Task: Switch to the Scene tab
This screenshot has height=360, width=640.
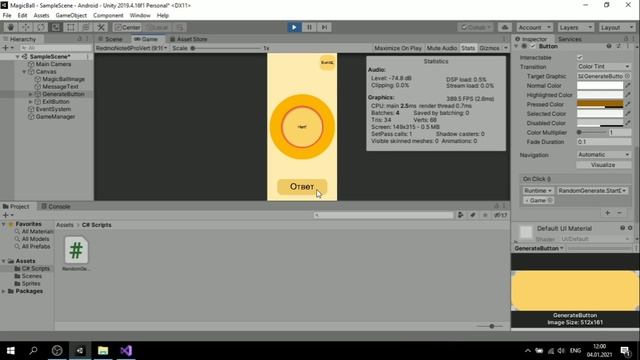Action: [x=110, y=39]
